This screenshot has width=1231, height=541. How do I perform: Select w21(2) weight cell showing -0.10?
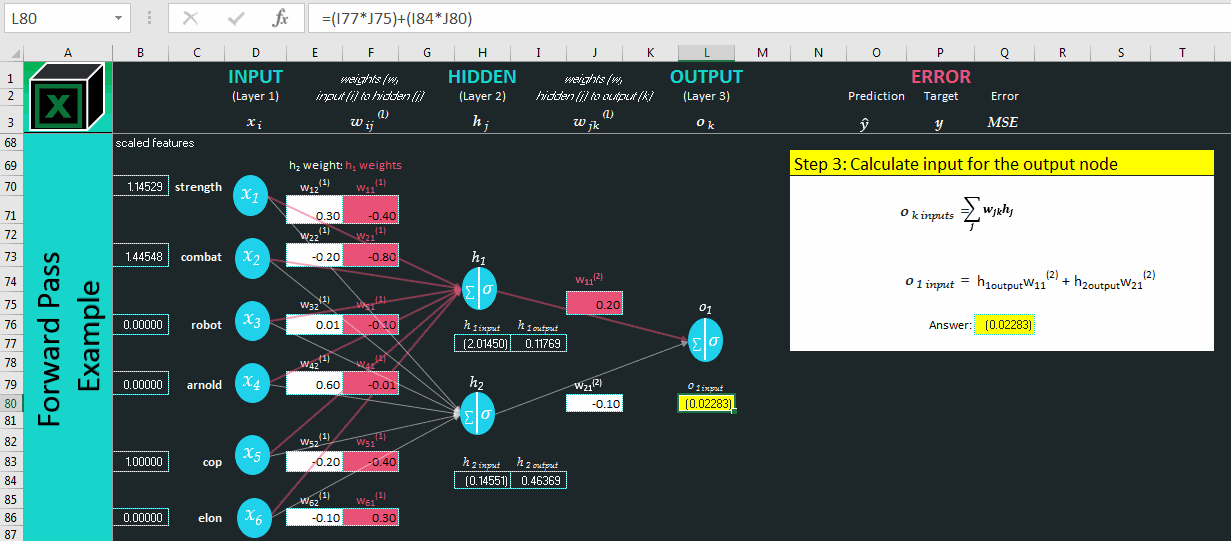coord(594,403)
